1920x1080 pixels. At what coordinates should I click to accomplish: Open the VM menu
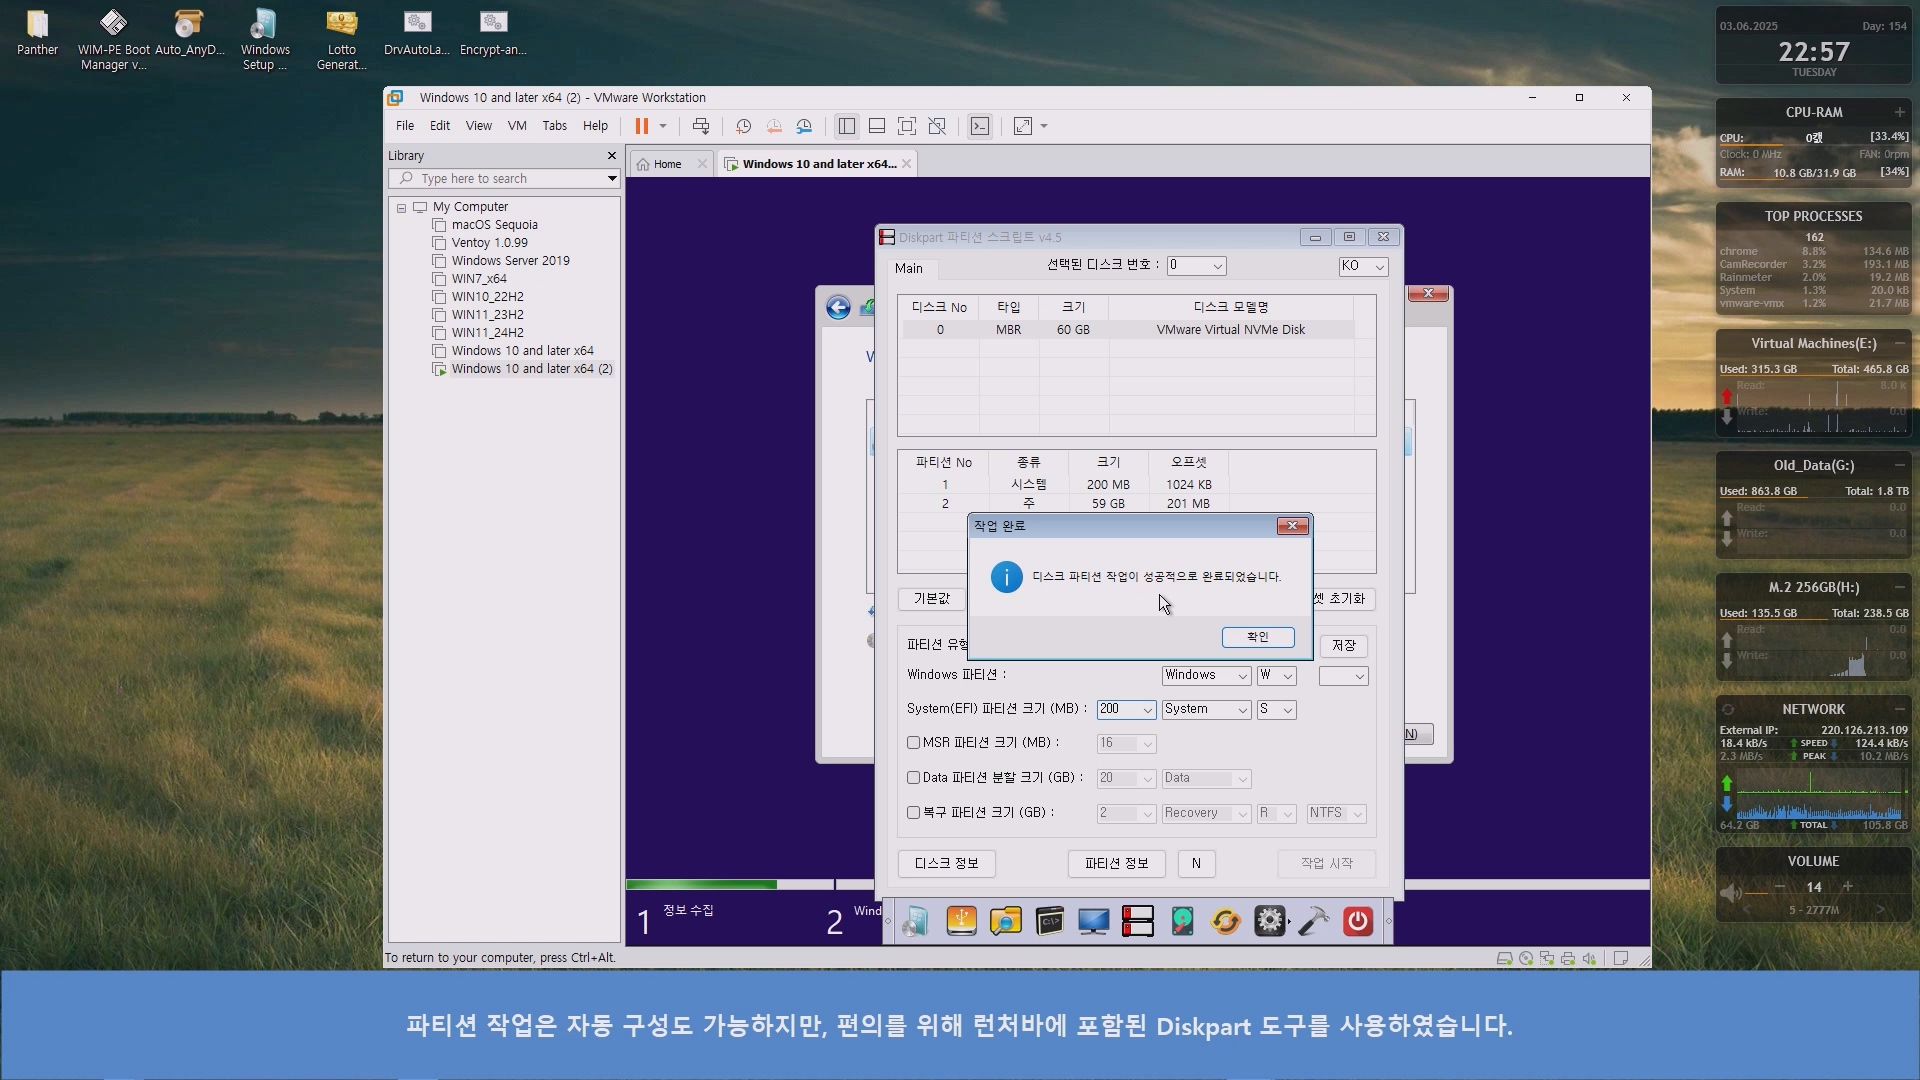[x=516, y=126]
